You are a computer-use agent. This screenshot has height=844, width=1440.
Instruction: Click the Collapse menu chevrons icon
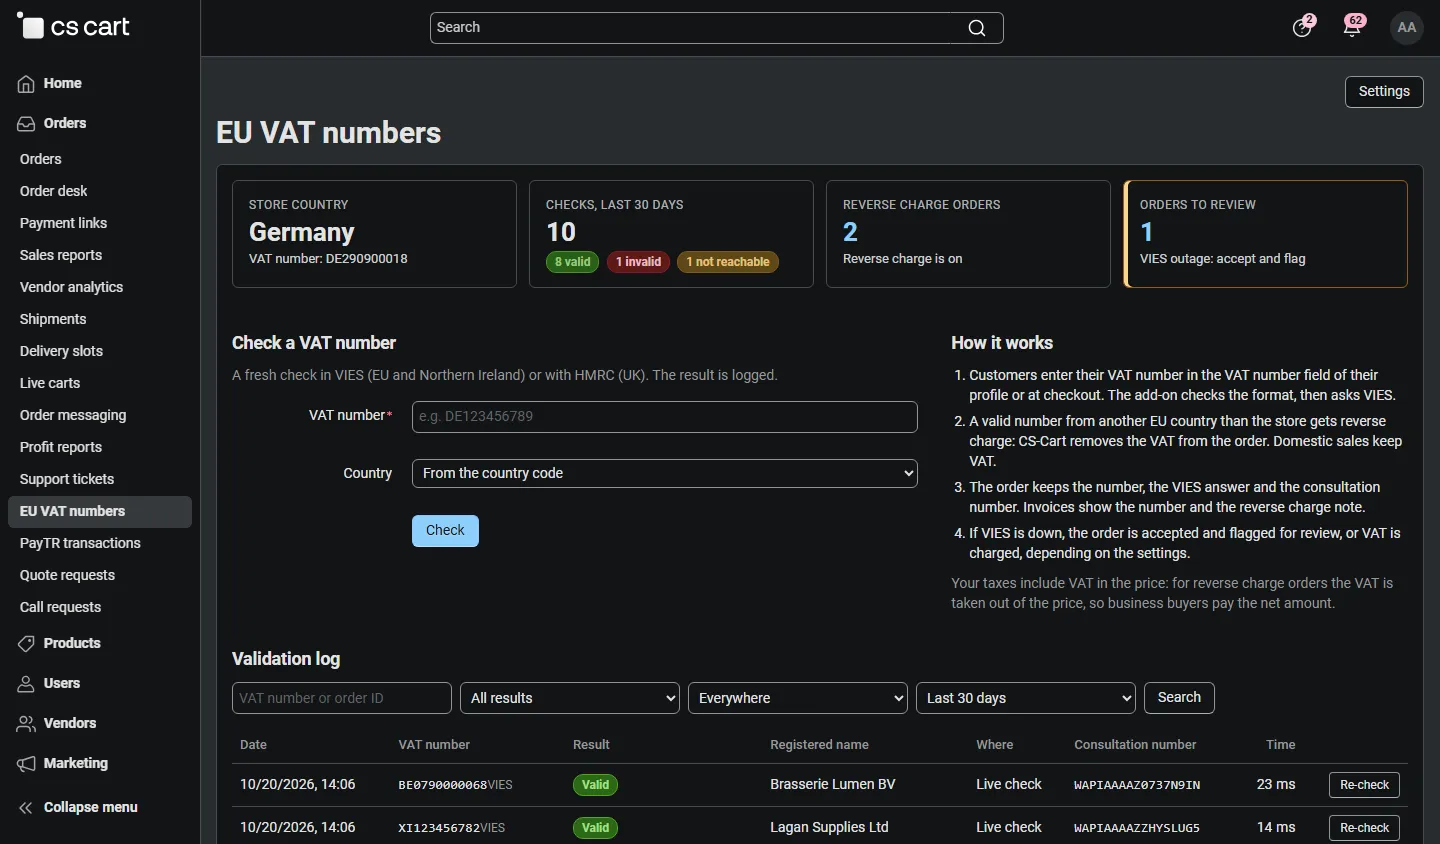point(26,808)
